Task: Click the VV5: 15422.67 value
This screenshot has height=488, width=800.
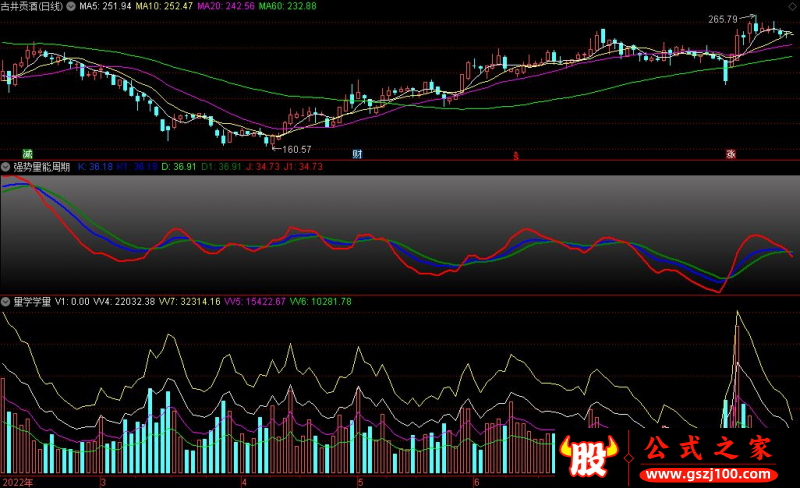Action: point(255,302)
